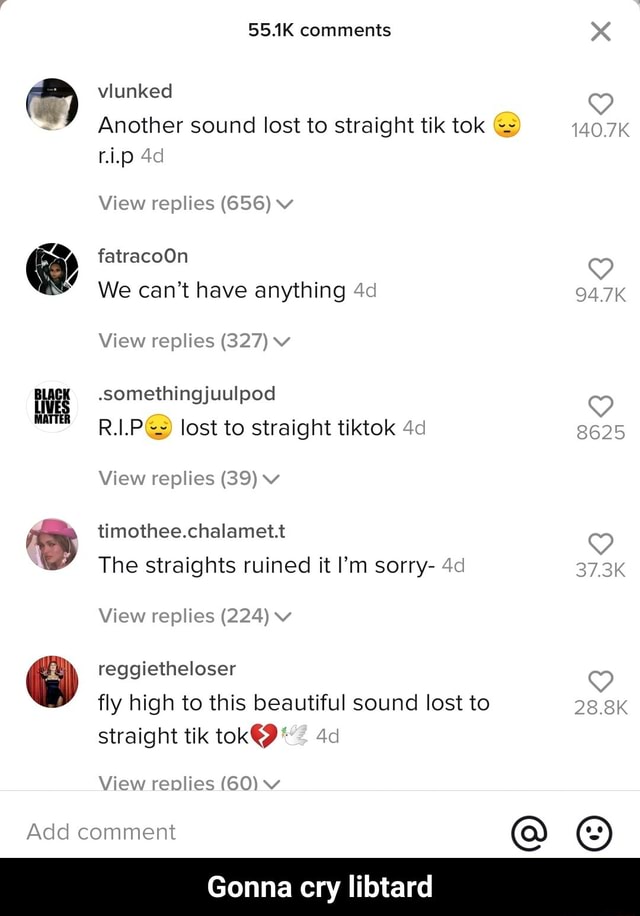Open vlunked's profile by tapping username
The height and width of the screenshot is (916, 640).
coord(135,91)
